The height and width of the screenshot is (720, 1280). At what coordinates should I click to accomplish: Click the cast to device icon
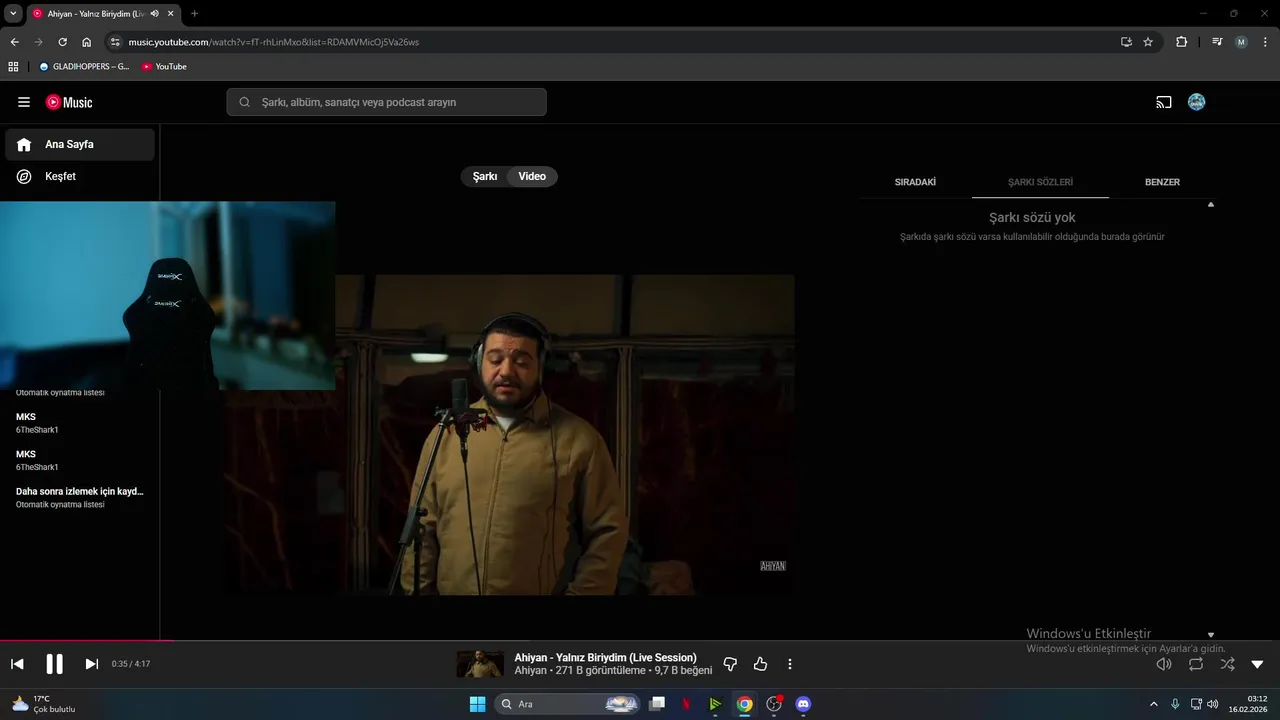tap(1164, 102)
